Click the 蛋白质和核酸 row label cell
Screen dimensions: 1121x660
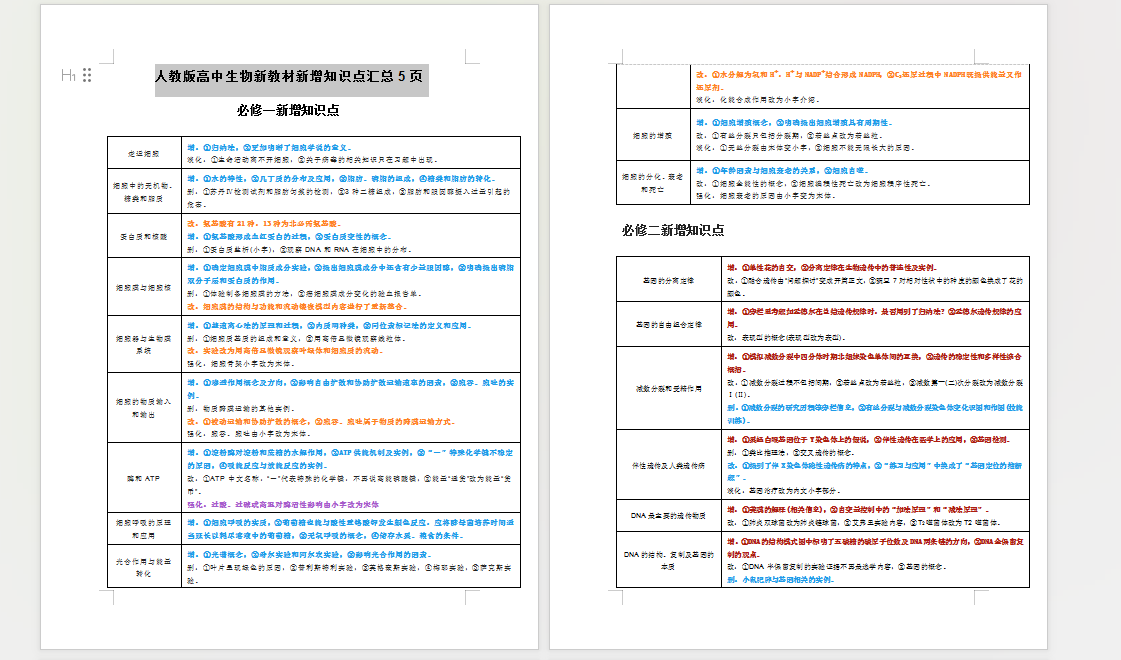coord(144,236)
